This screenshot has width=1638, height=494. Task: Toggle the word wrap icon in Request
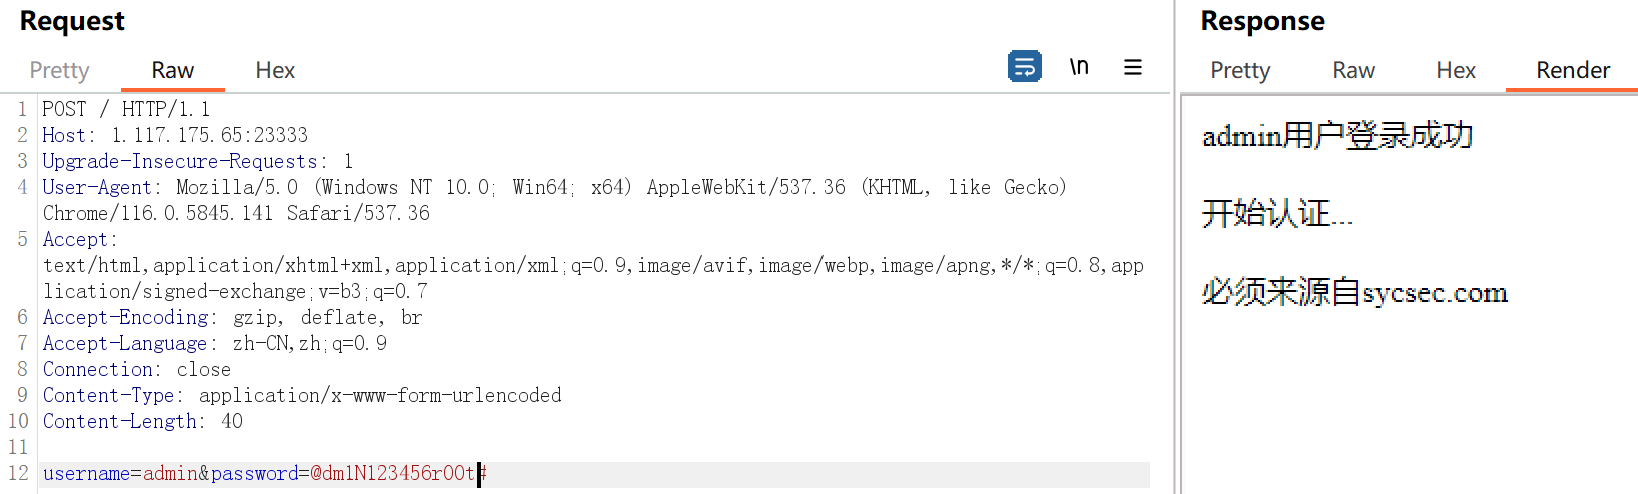click(x=1024, y=67)
